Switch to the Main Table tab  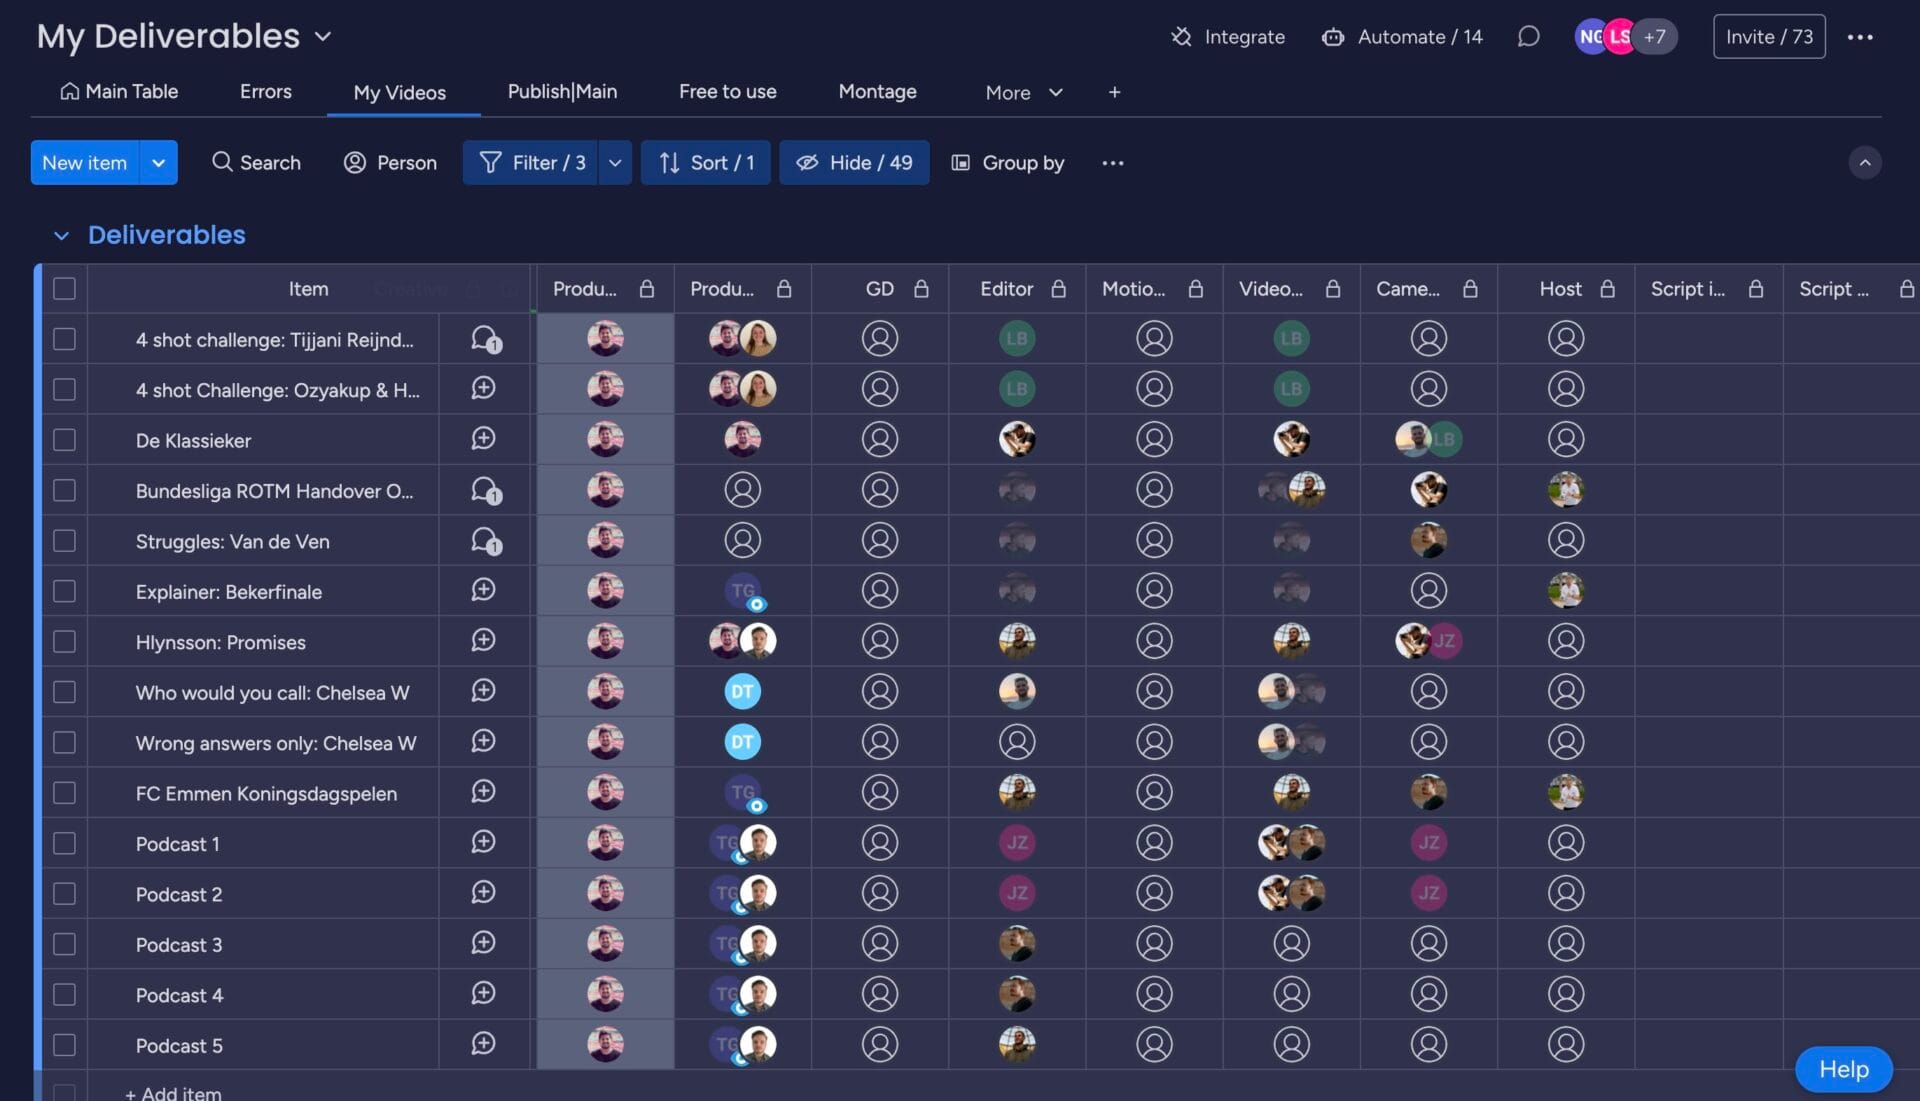pos(119,92)
